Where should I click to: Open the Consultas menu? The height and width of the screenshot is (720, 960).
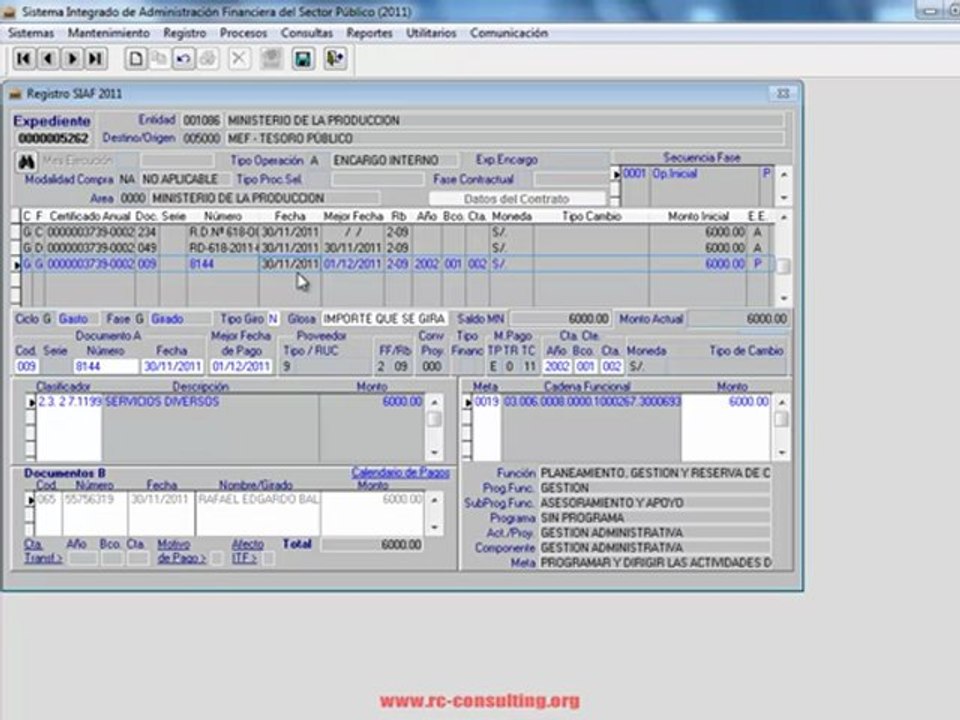click(x=307, y=33)
